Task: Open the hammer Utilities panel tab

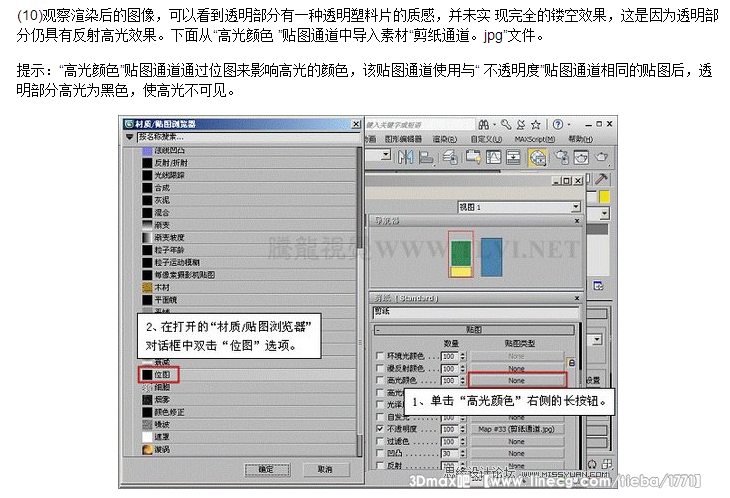Action: (602, 179)
